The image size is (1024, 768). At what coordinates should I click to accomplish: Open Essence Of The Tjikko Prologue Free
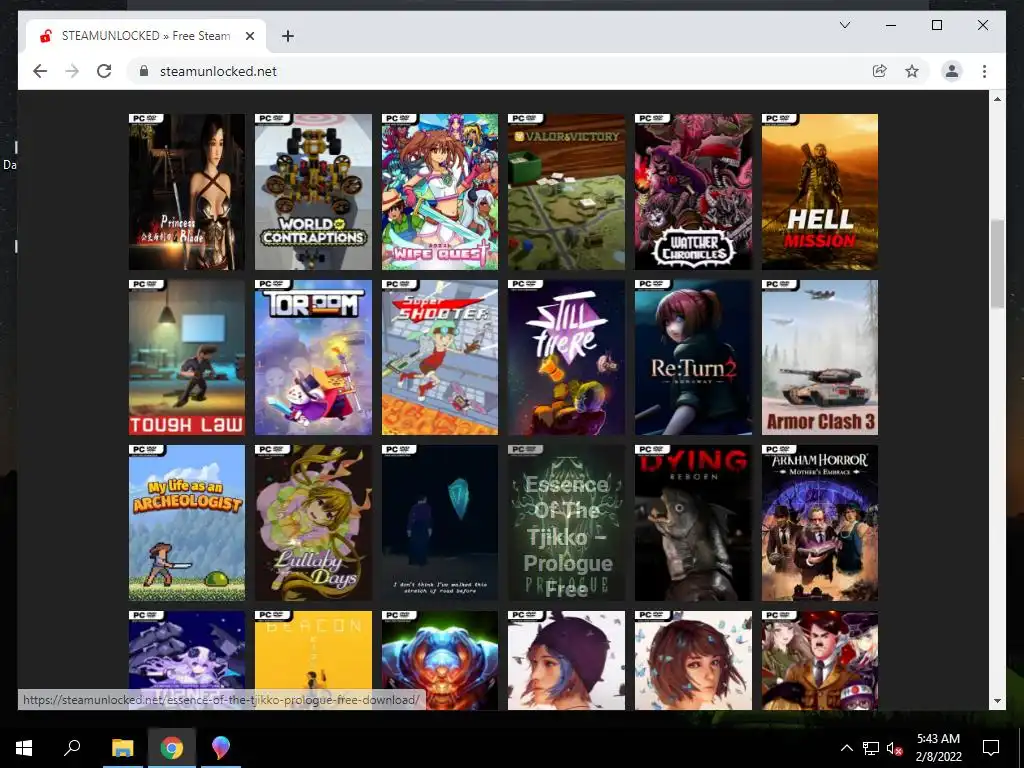pyautogui.click(x=566, y=523)
